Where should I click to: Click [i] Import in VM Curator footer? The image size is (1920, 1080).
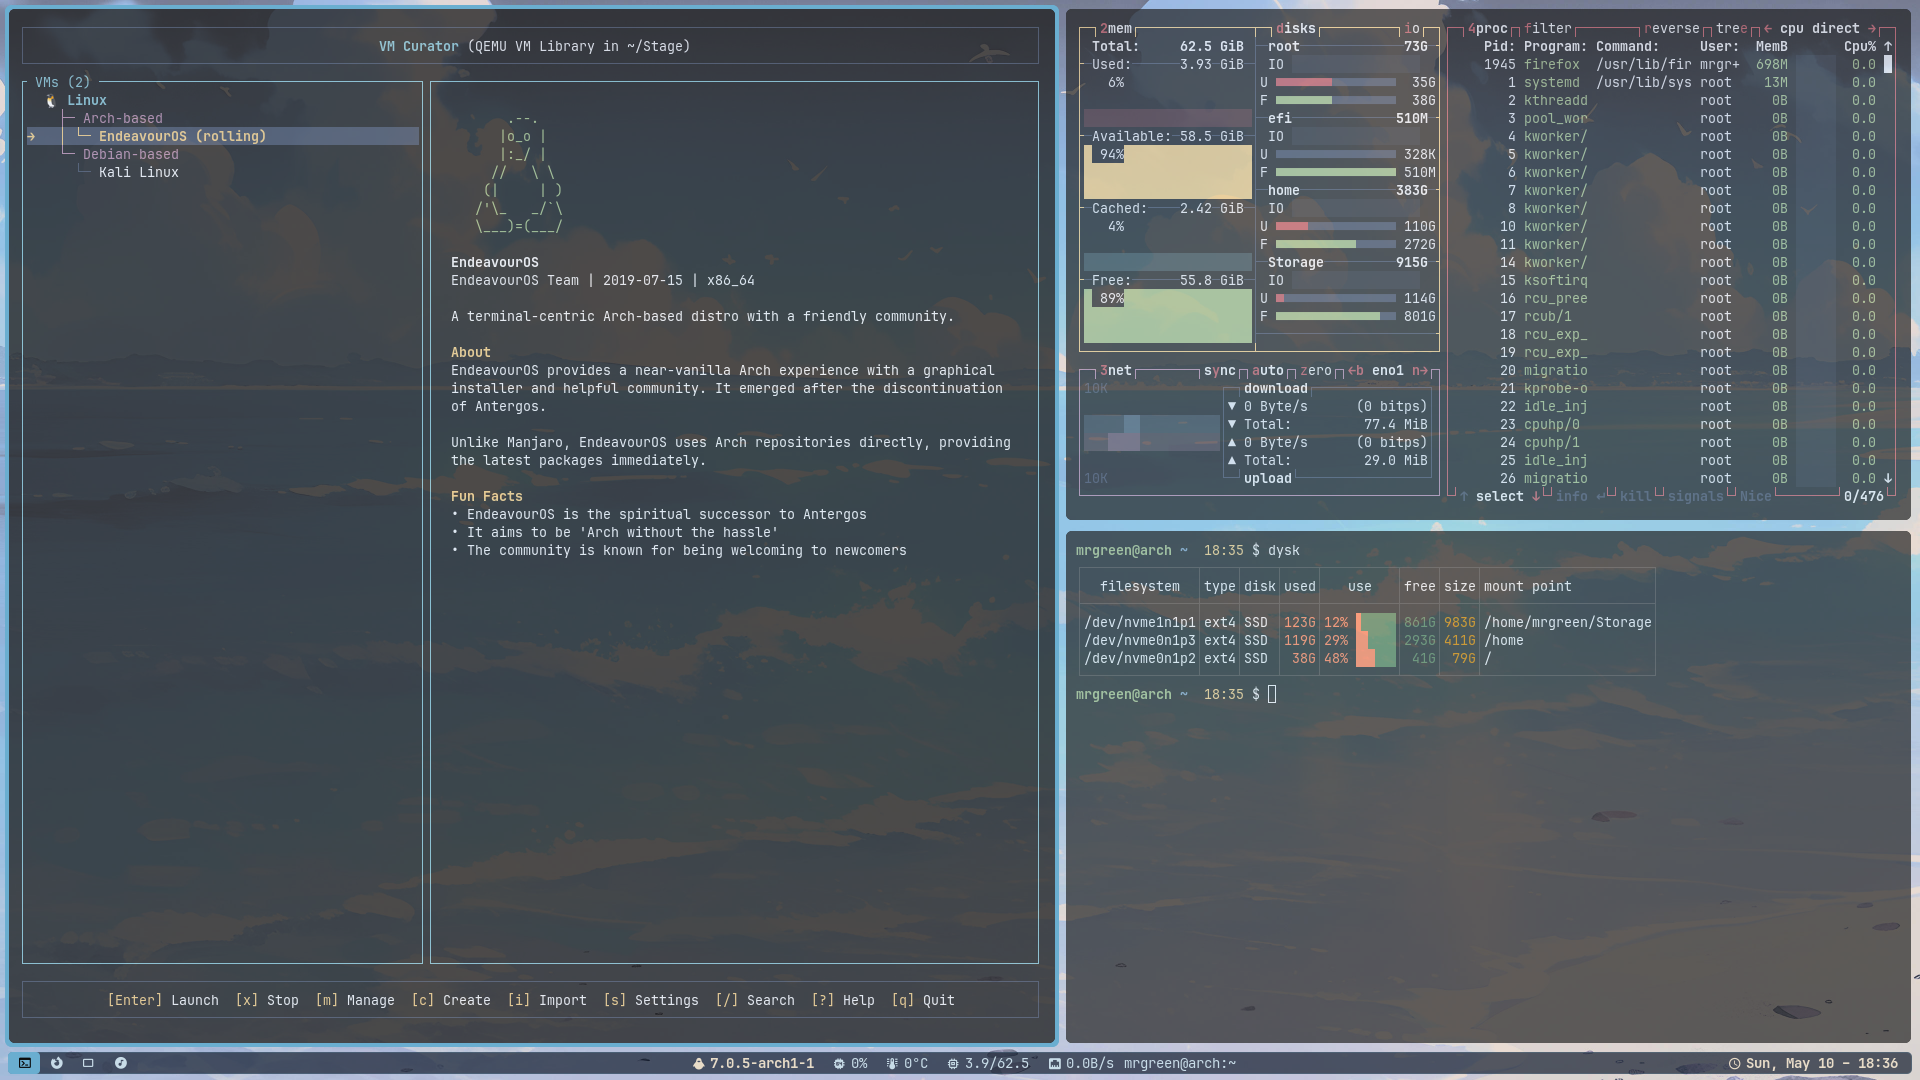point(547,1000)
